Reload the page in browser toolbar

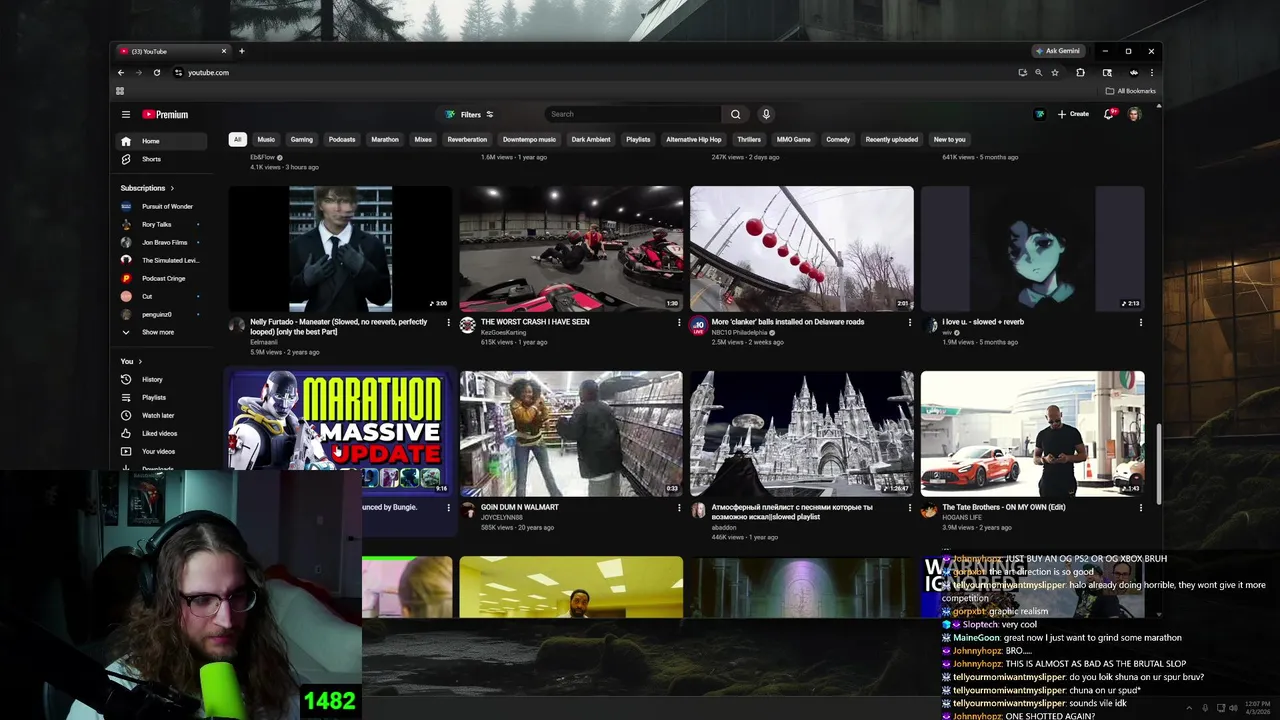pos(157,72)
